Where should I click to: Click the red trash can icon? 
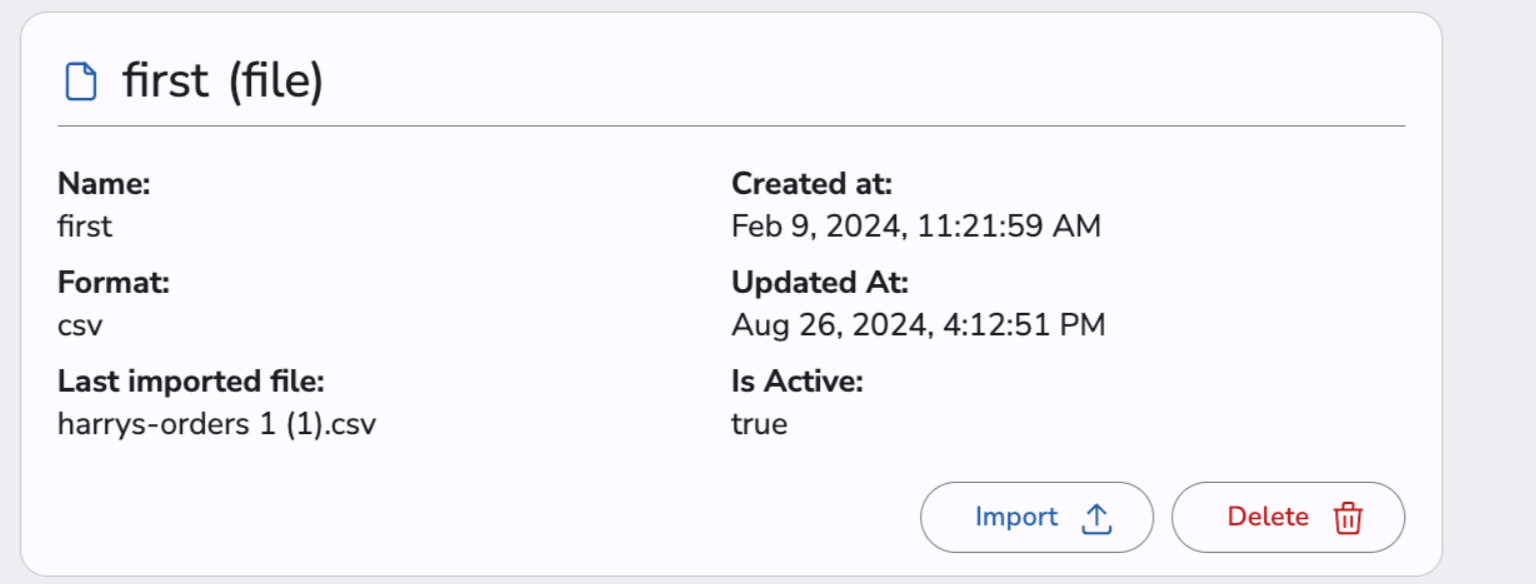[x=1348, y=518]
